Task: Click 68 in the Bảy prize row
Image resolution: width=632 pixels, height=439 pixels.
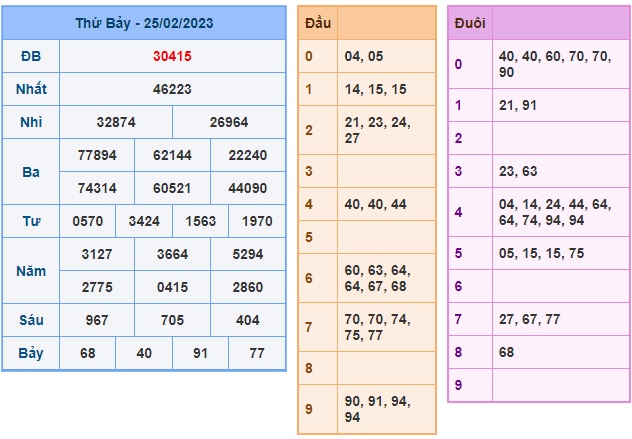Action: 87,354
